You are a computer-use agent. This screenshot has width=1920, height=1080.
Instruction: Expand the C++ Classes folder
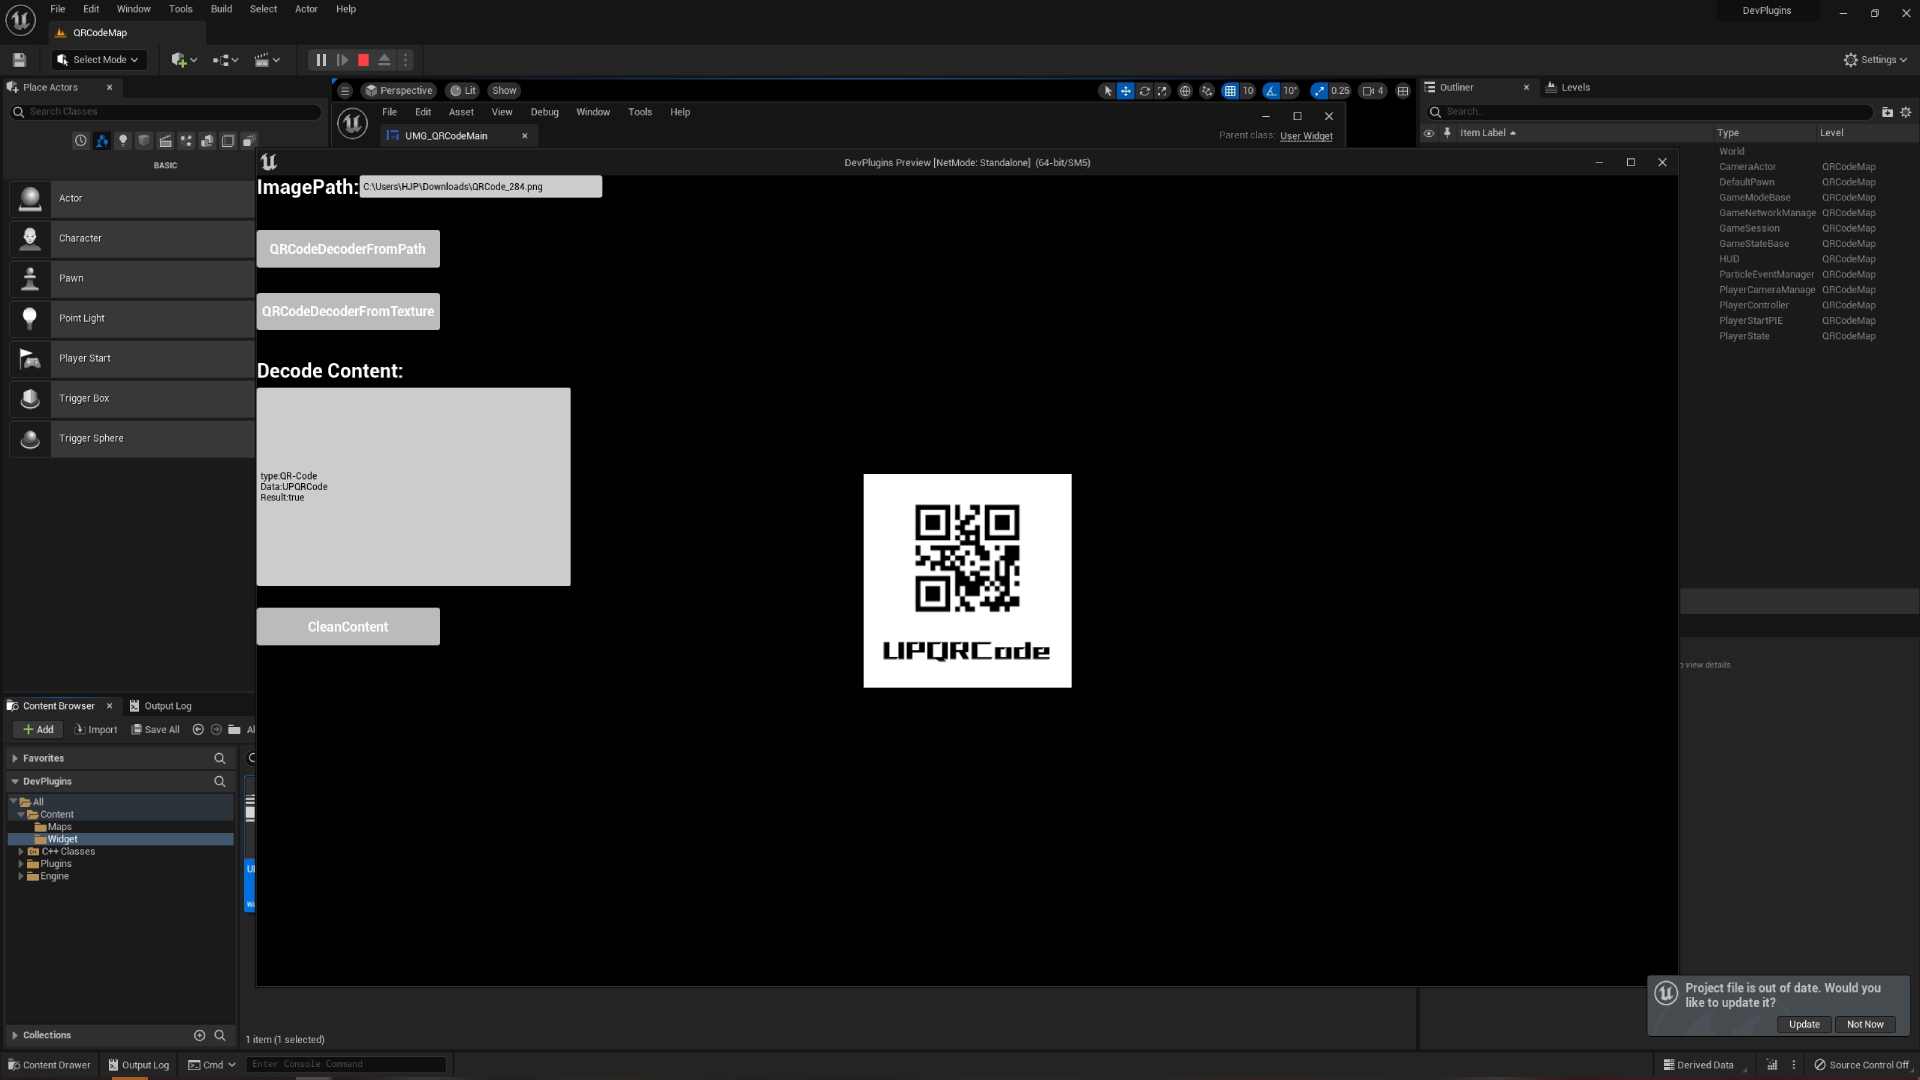pyautogui.click(x=24, y=851)
